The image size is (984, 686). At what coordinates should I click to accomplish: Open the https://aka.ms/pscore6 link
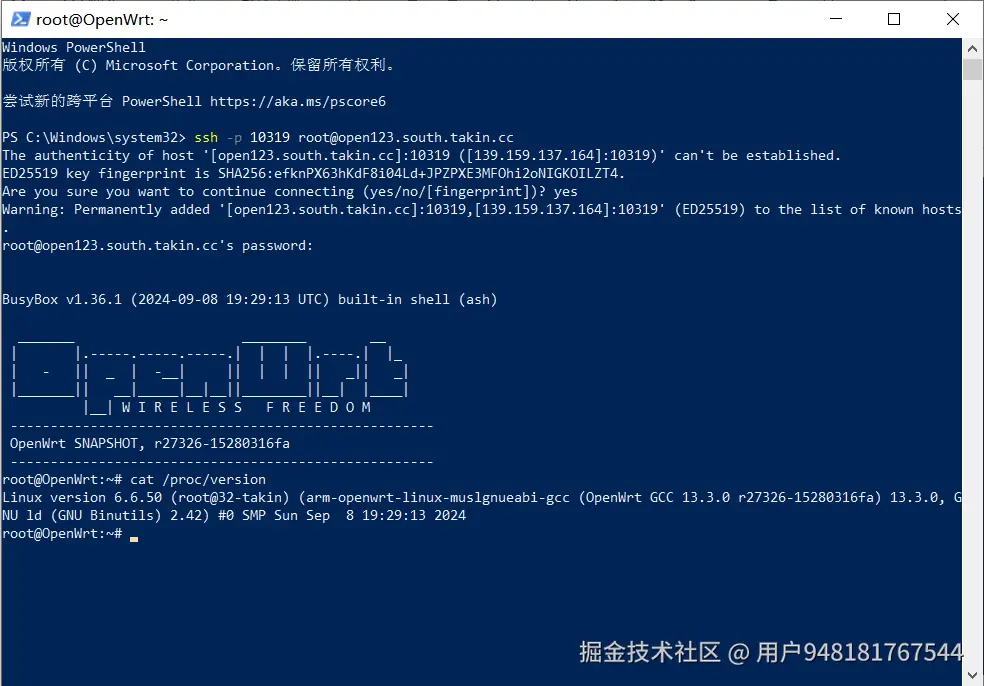(297, 101)
